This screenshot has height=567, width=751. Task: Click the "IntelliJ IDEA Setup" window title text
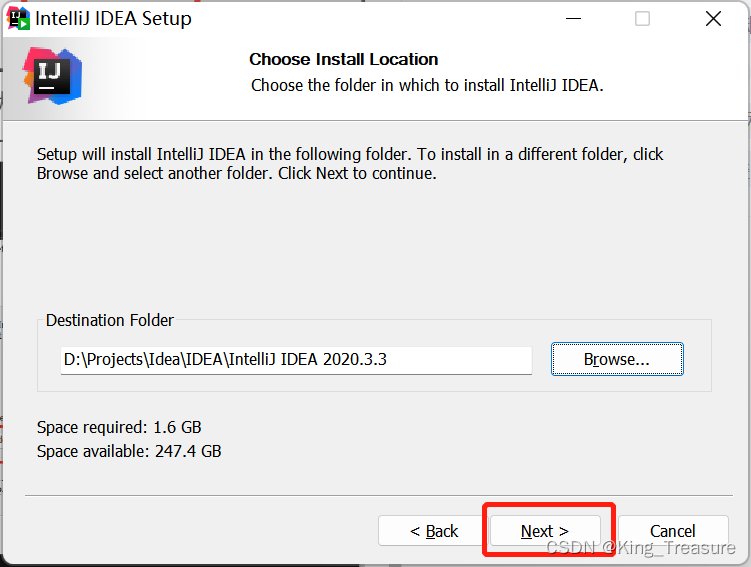click(x=114, y=19)
